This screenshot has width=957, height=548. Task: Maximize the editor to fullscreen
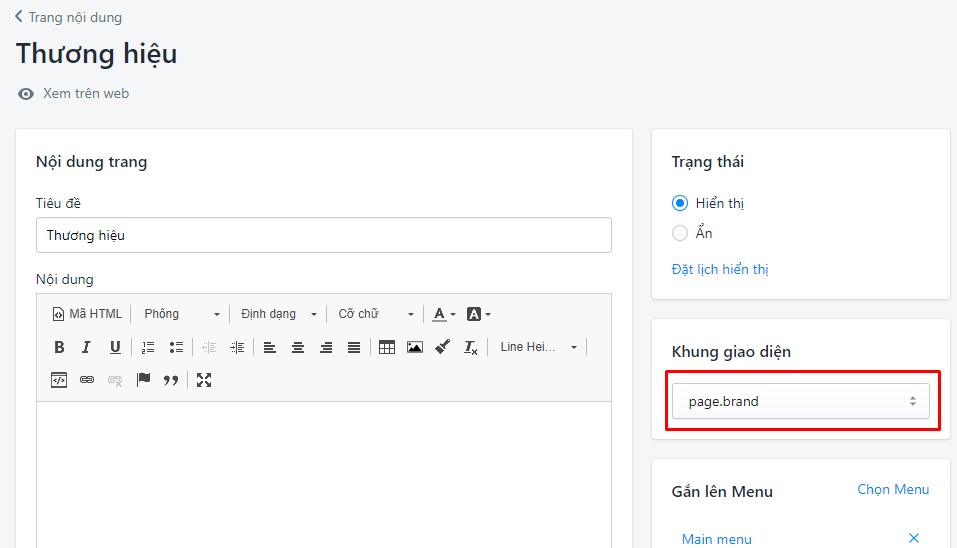[x=204, y=380]
